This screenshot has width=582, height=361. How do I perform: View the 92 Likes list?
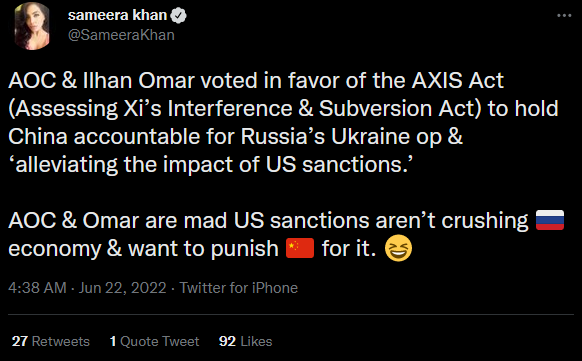(245, 341)
